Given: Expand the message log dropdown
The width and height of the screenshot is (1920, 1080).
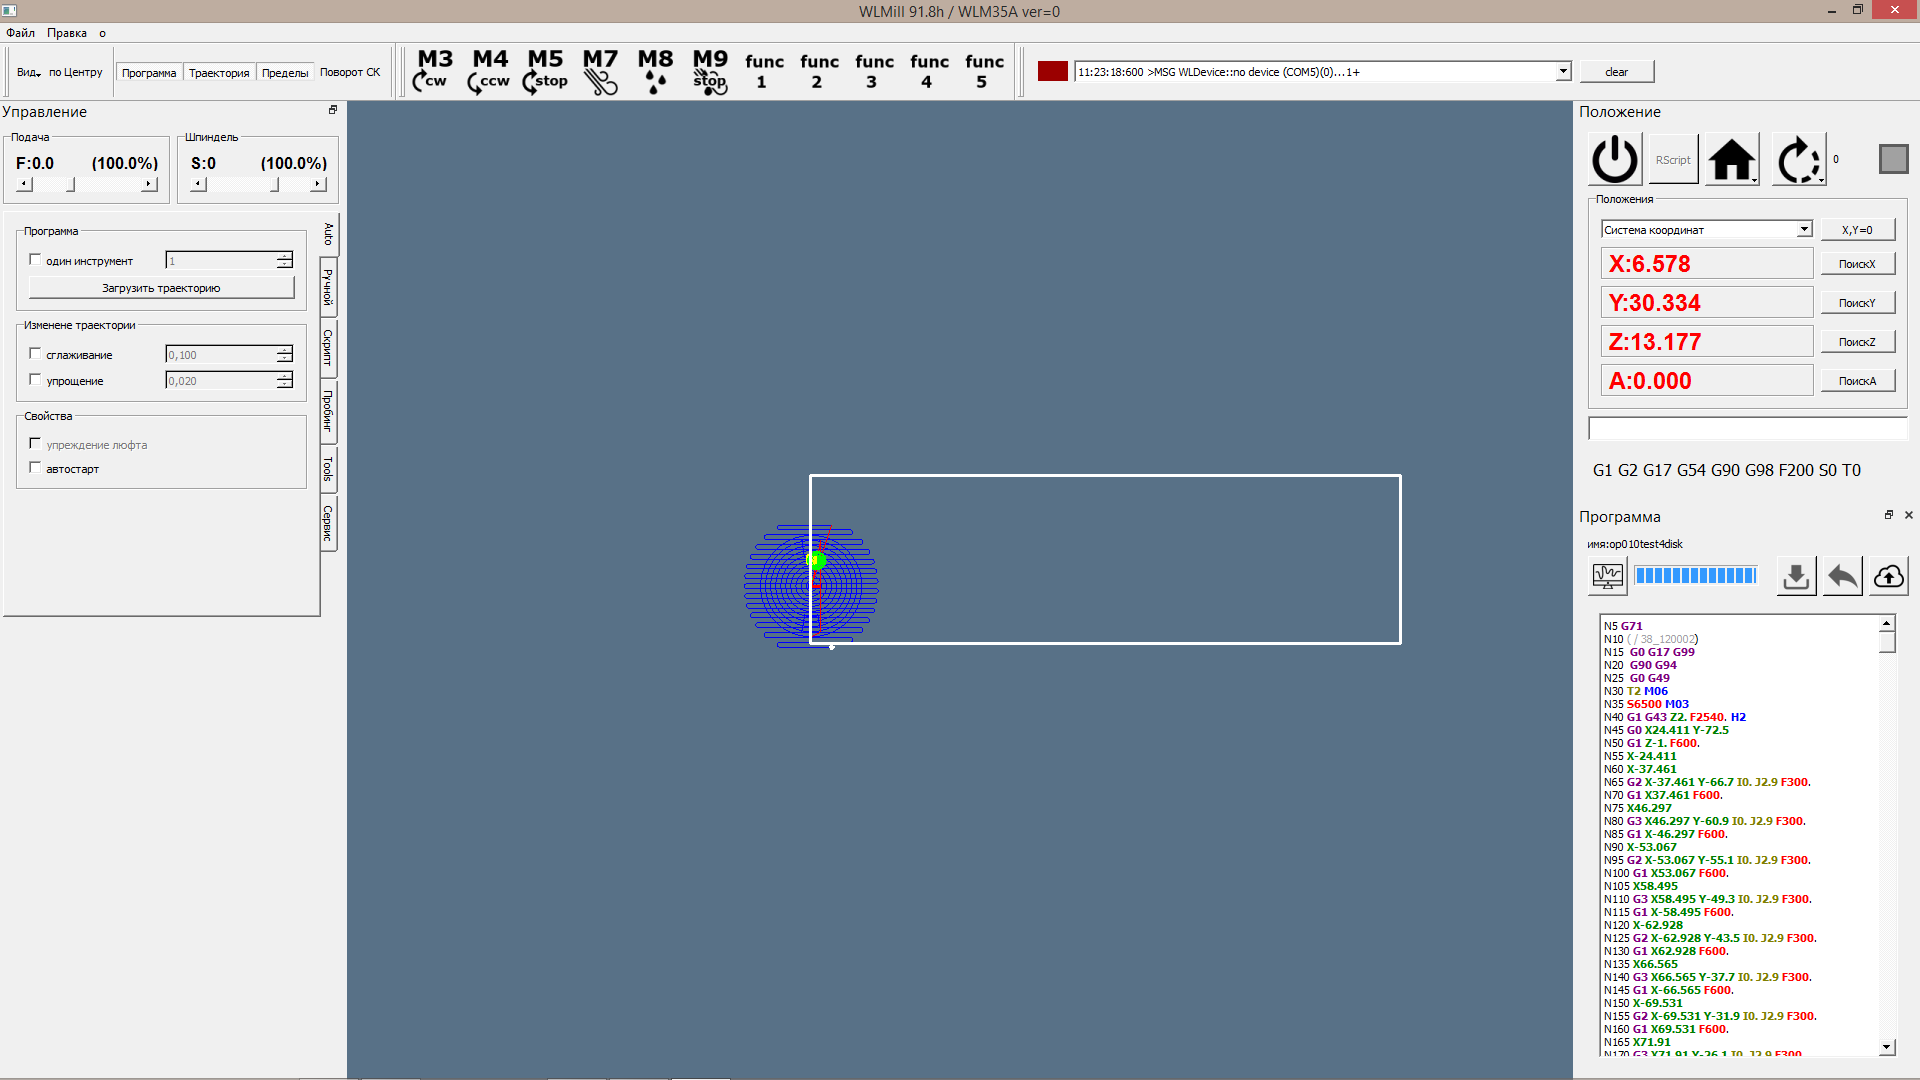Looking at the screenshot, I should point(1562,72).
